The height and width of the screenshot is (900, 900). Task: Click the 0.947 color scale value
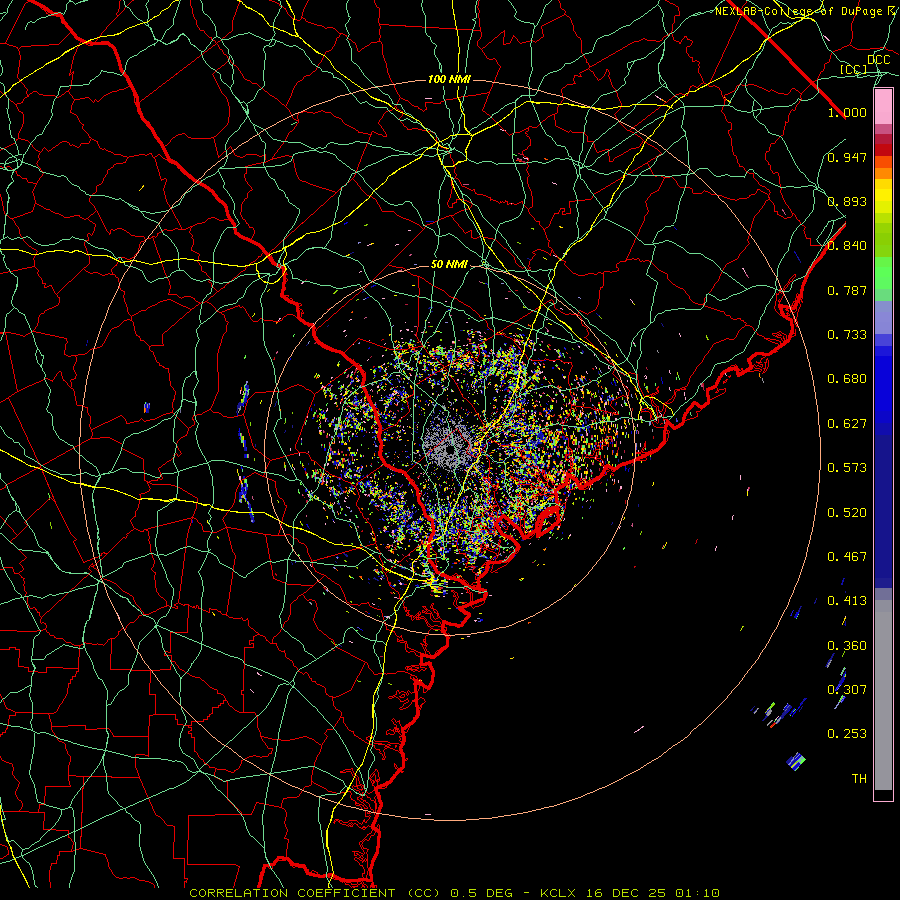(x=847, y=157)
